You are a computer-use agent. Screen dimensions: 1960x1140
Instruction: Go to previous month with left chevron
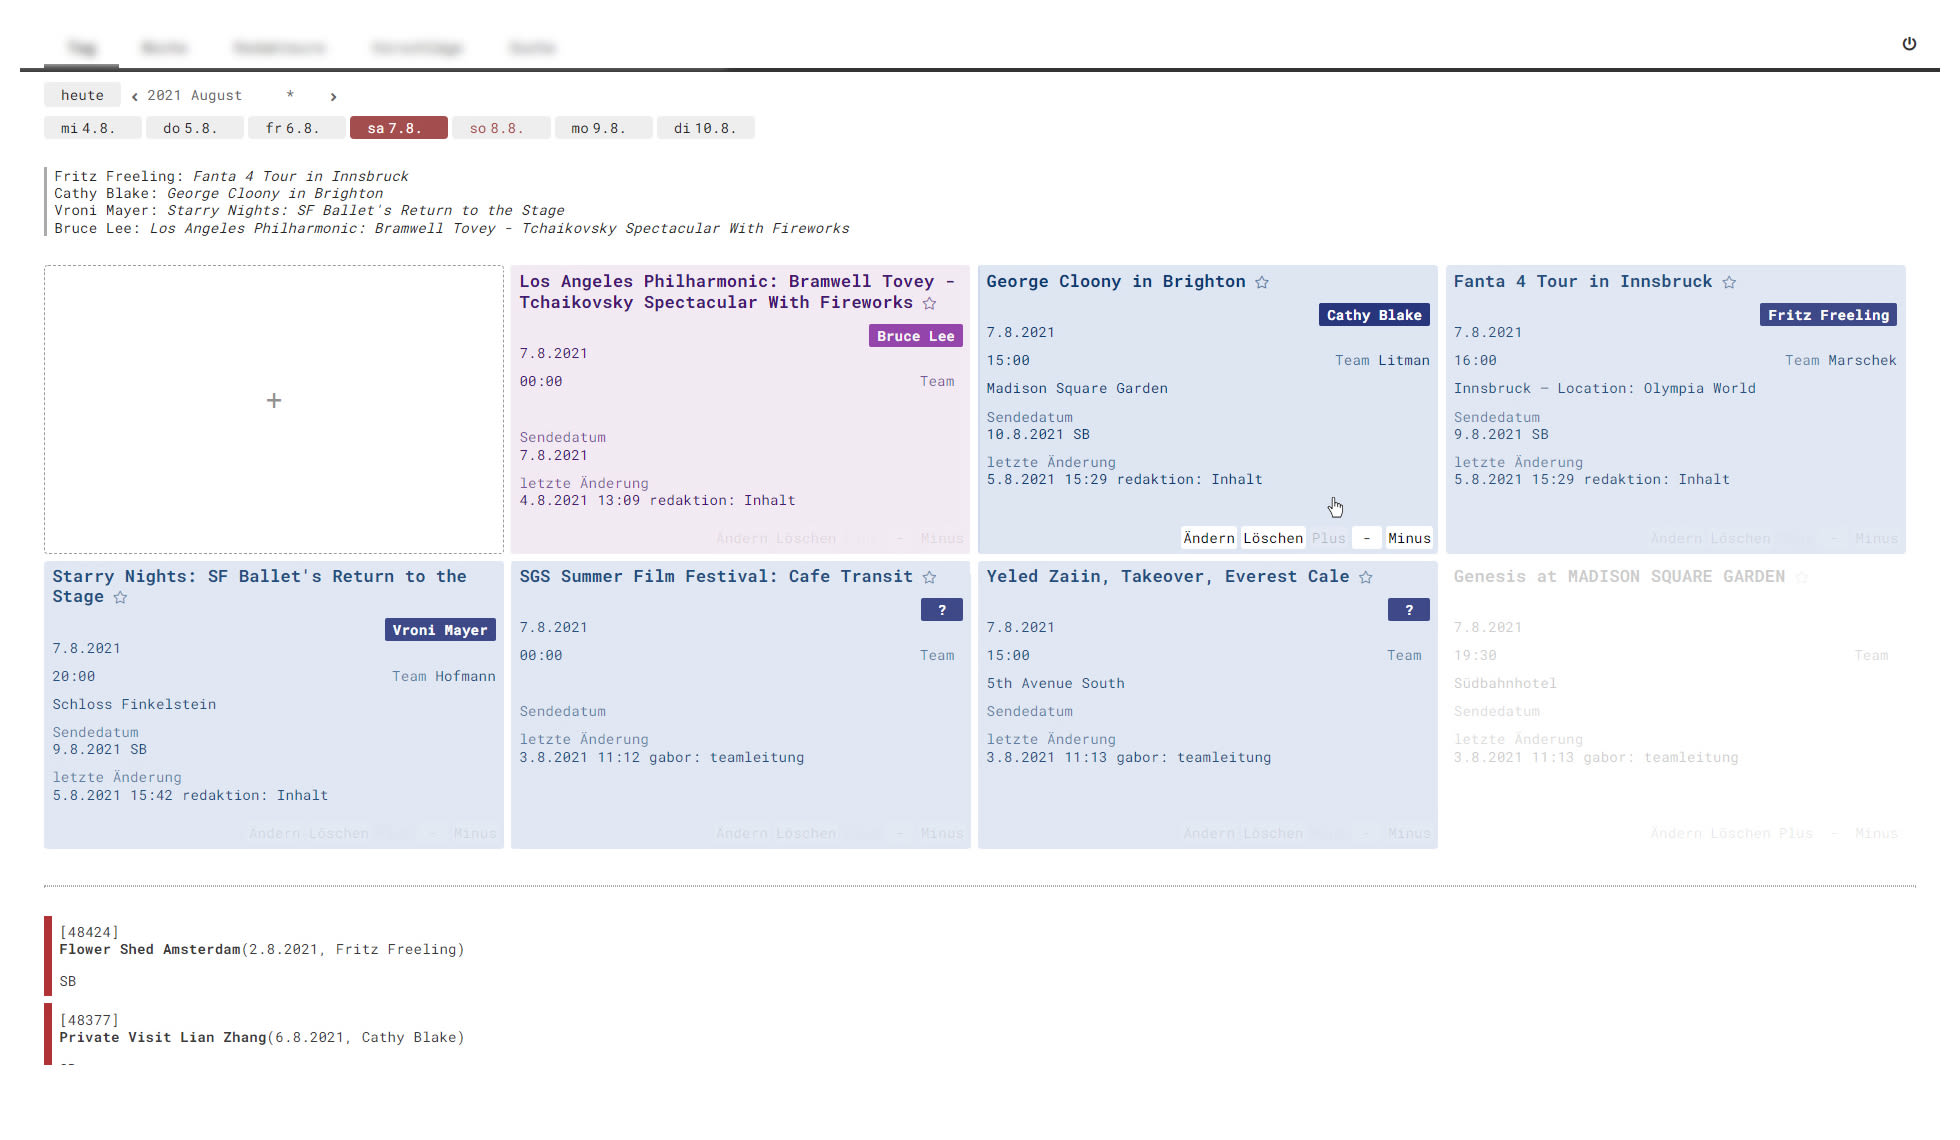click(x=135, y=97)
